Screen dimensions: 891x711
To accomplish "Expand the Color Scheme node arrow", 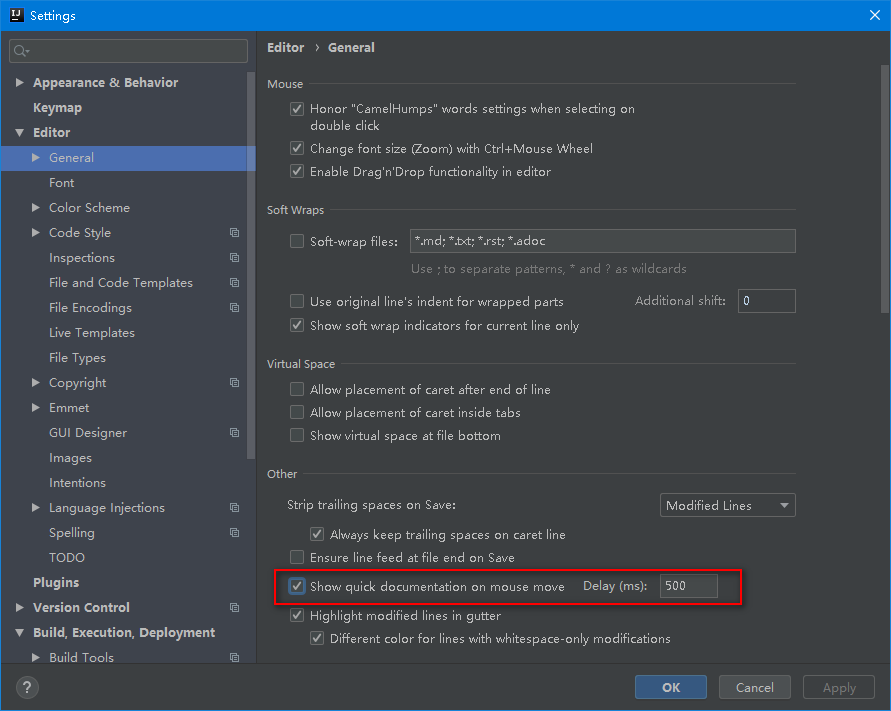I will pos(36,207).
